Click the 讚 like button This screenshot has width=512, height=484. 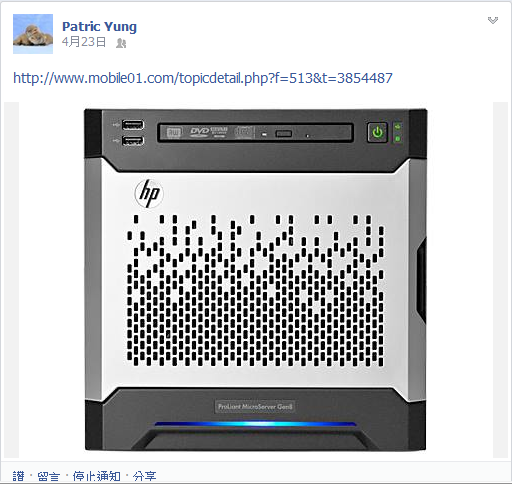(19, 476)
